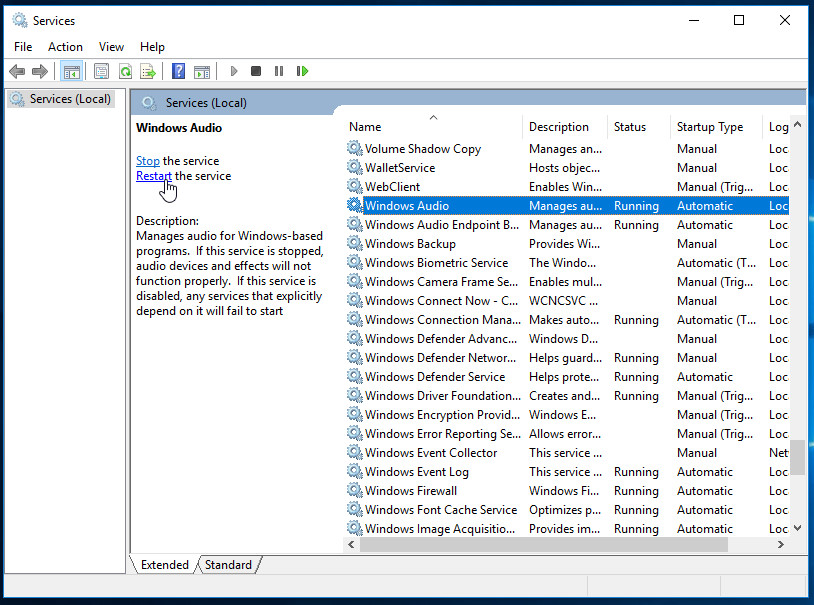Click the horizontal scrollbar left arrow
The height and width of the screenshot is (605, 814).
click(351, 544)
